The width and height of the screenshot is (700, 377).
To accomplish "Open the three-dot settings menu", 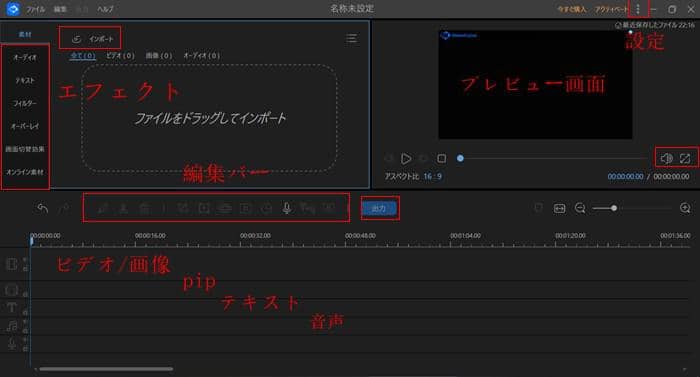I will pos(638,9).
